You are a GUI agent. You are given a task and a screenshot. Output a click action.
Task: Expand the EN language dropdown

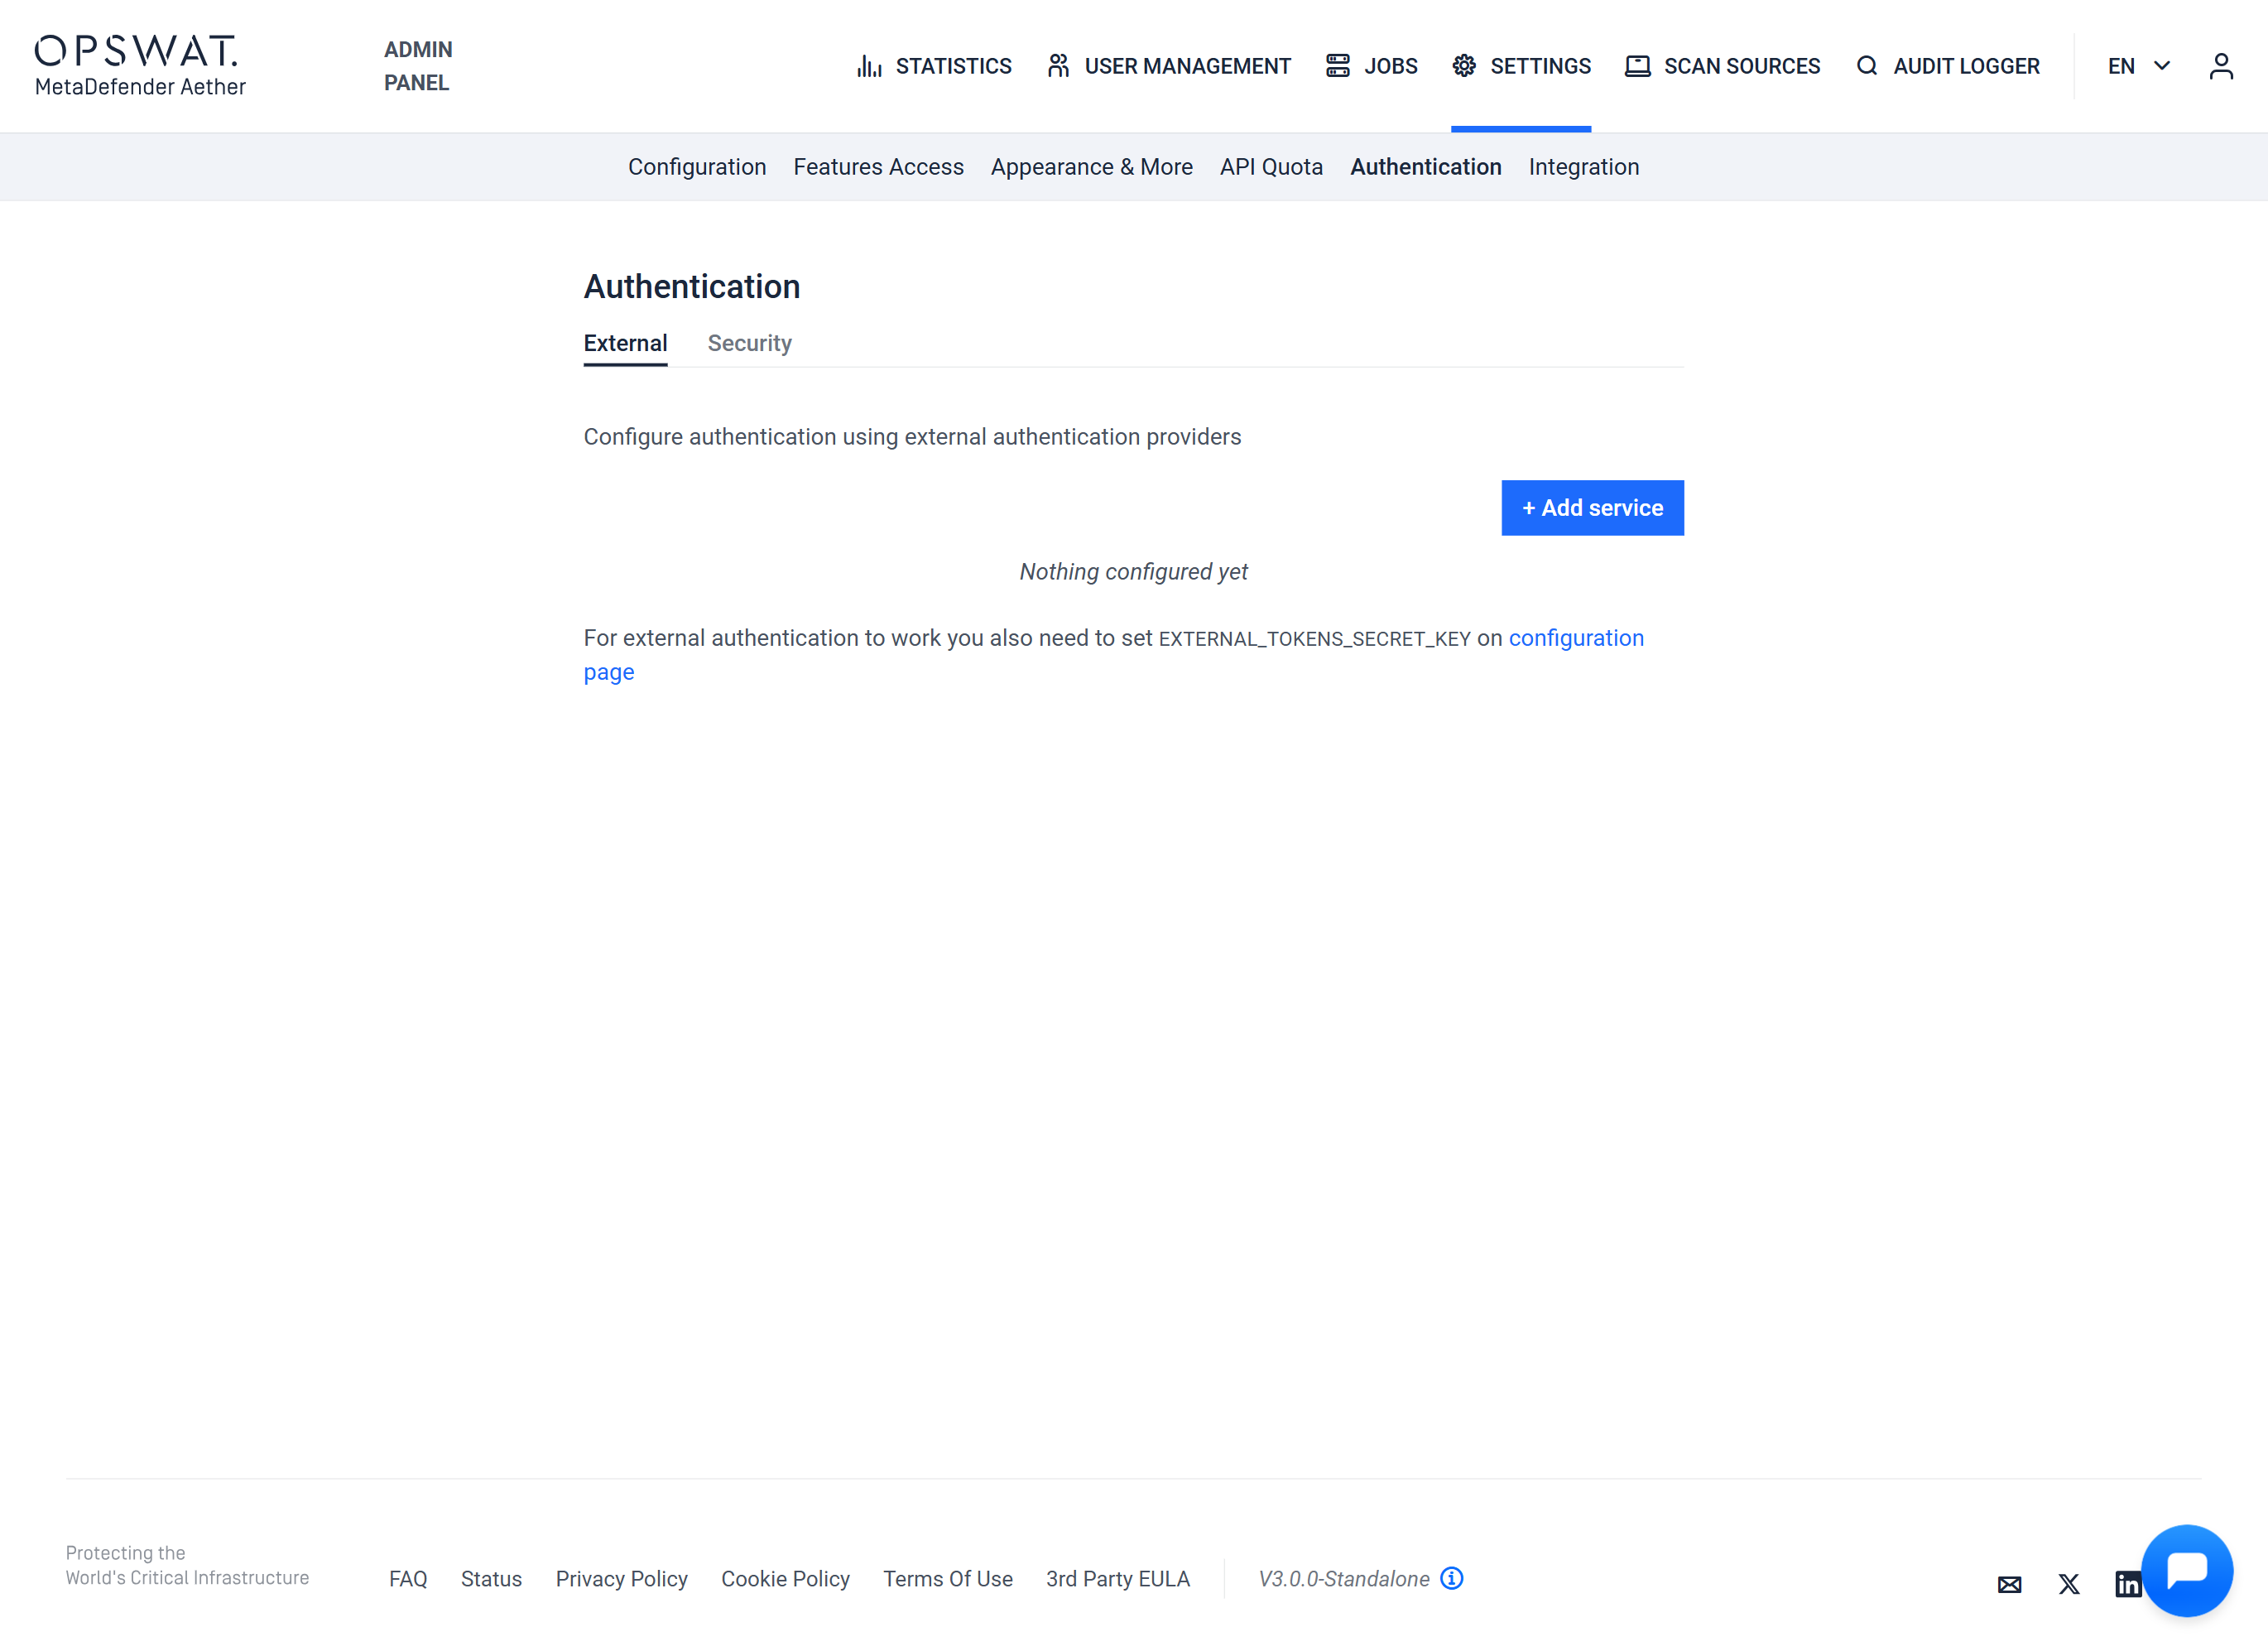(2138, 66)
